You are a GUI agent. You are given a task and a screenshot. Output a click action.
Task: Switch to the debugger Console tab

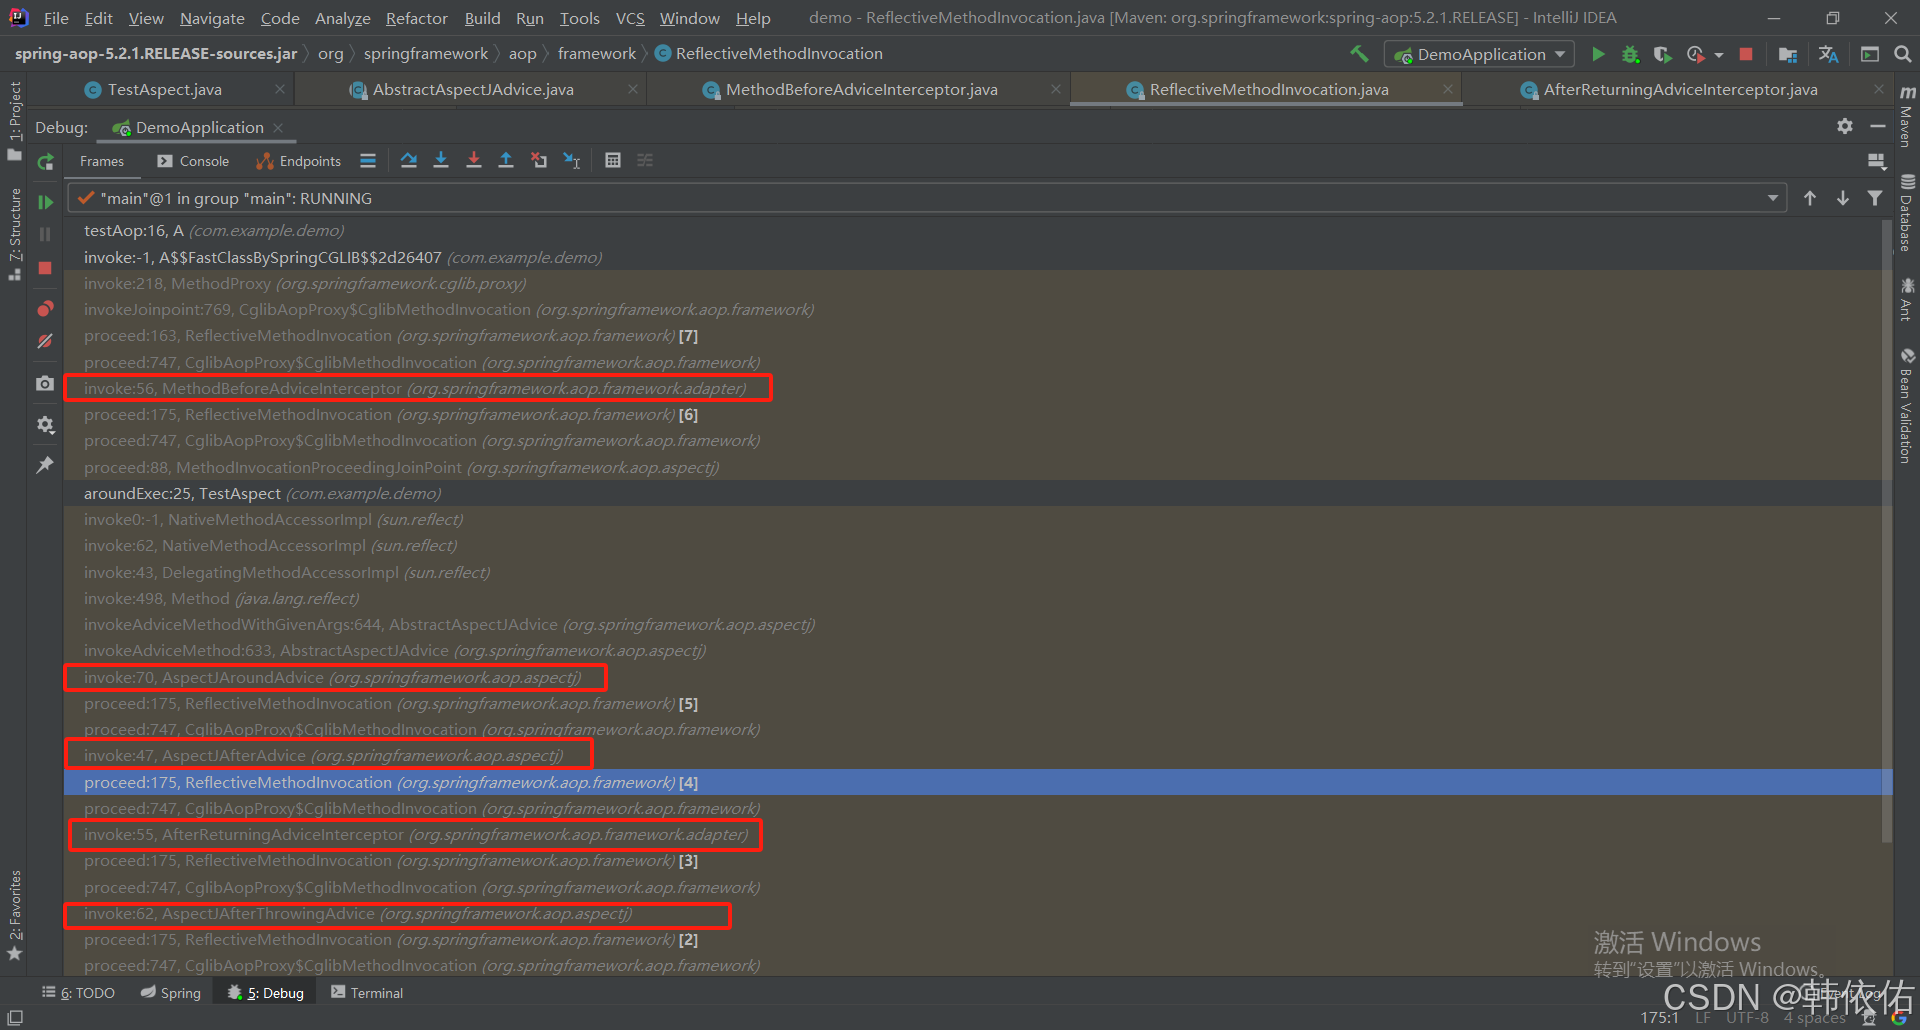193,161
